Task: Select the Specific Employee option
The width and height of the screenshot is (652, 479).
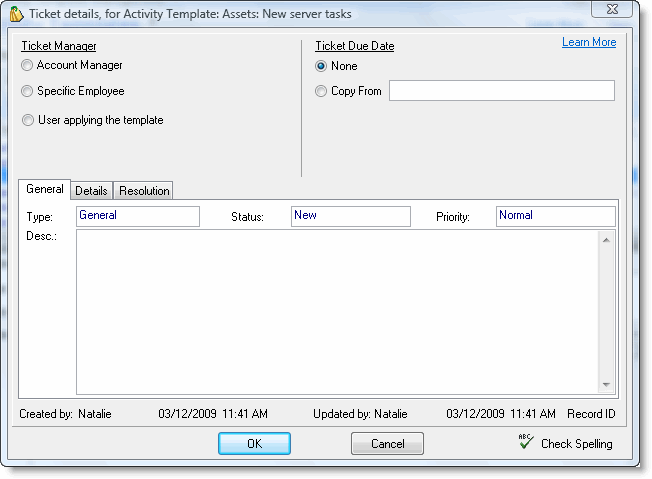Action: 27,91
